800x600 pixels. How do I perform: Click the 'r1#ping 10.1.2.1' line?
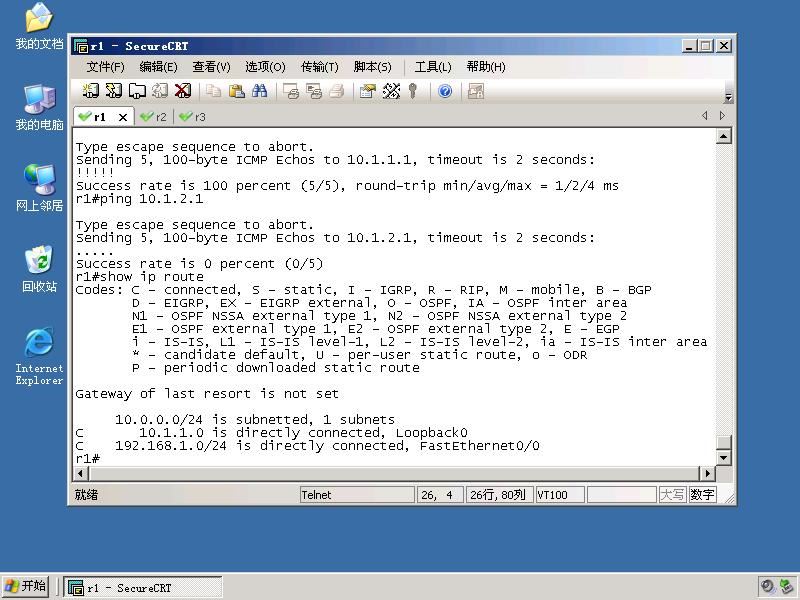point(139,199)
